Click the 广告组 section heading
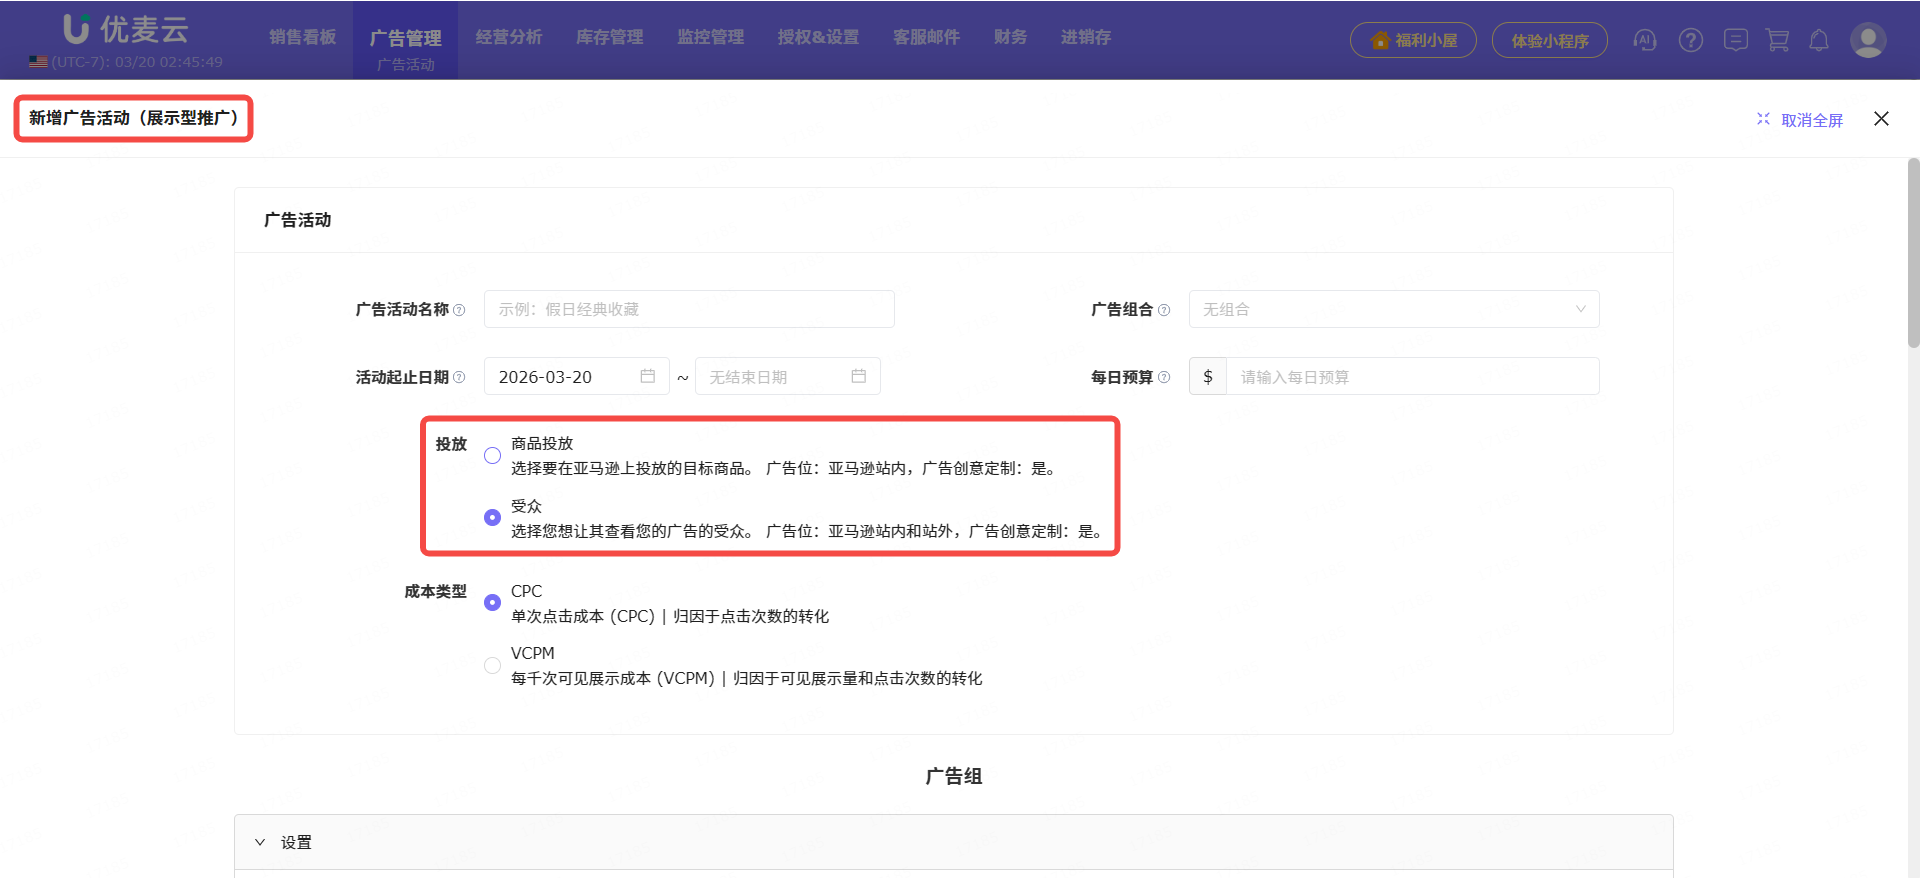 954,776
